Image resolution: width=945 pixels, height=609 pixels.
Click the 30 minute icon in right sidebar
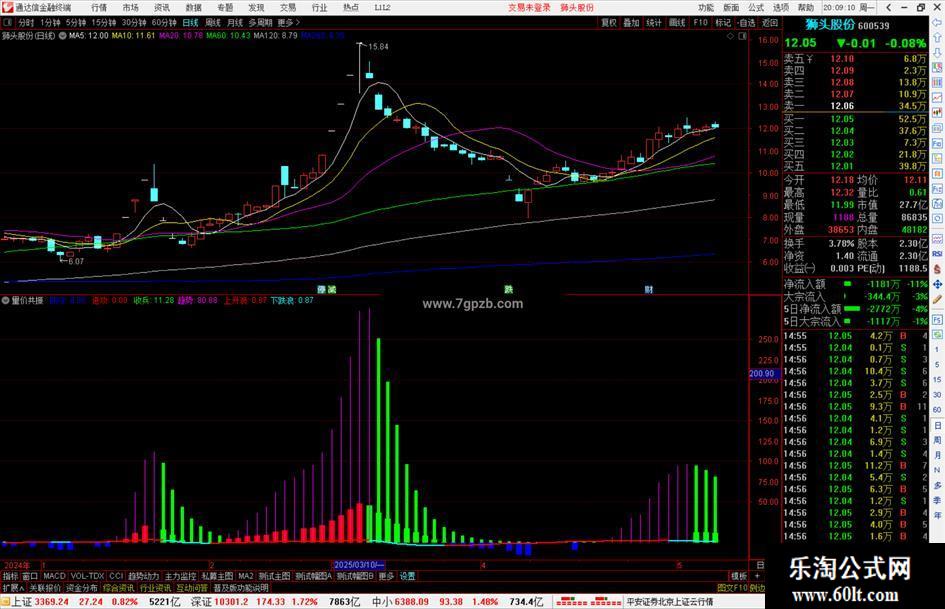tap(937, 395)
